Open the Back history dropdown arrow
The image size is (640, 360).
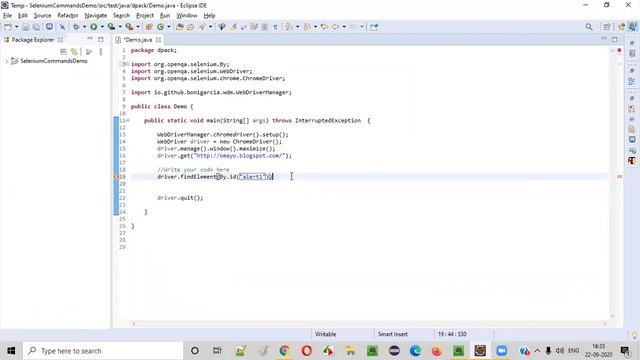[x=344, y=27]
